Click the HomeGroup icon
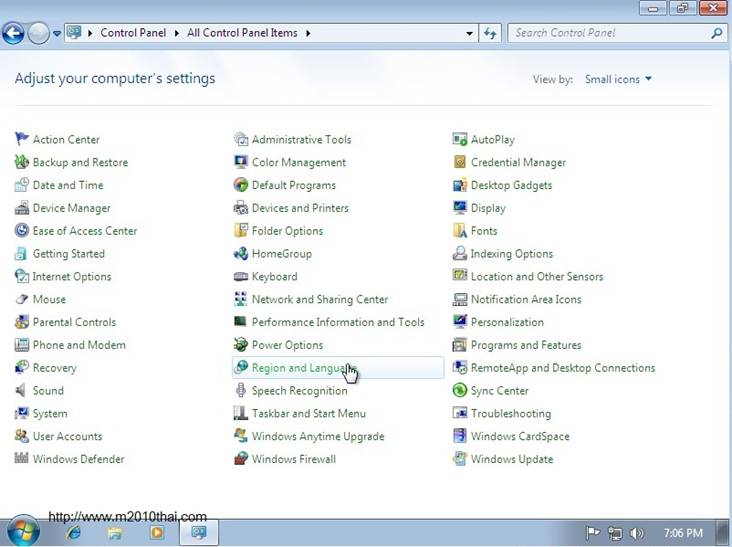 [x=240, y=253]
